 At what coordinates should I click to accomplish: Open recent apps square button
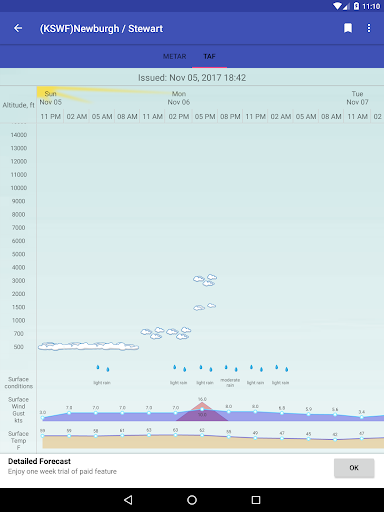click(256, 500)
